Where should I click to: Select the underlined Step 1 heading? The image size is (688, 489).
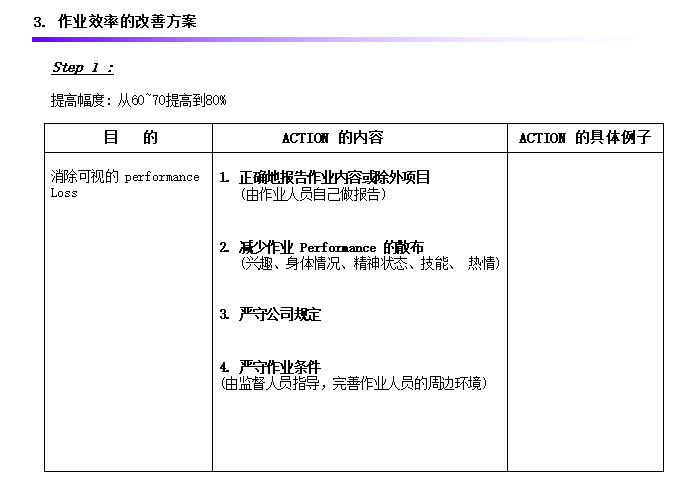pos(82,68)
